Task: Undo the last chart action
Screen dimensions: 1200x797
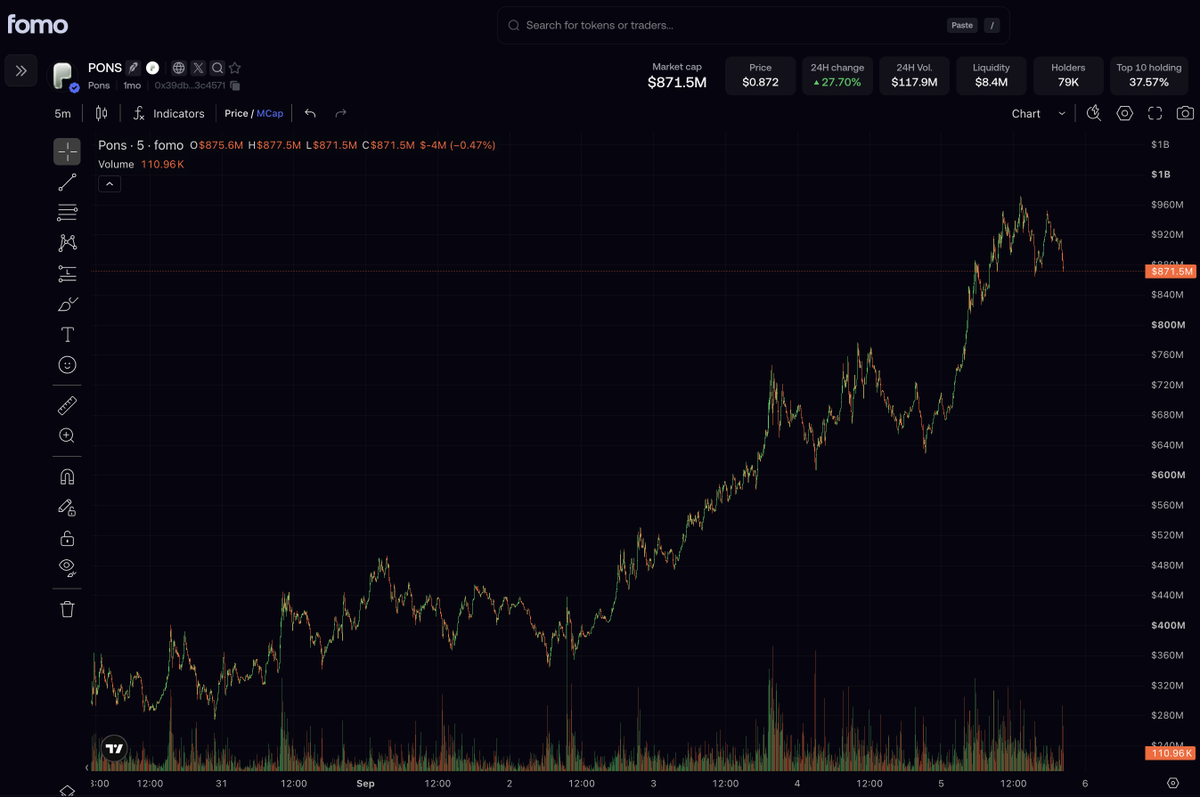Action: coord(310,114)
